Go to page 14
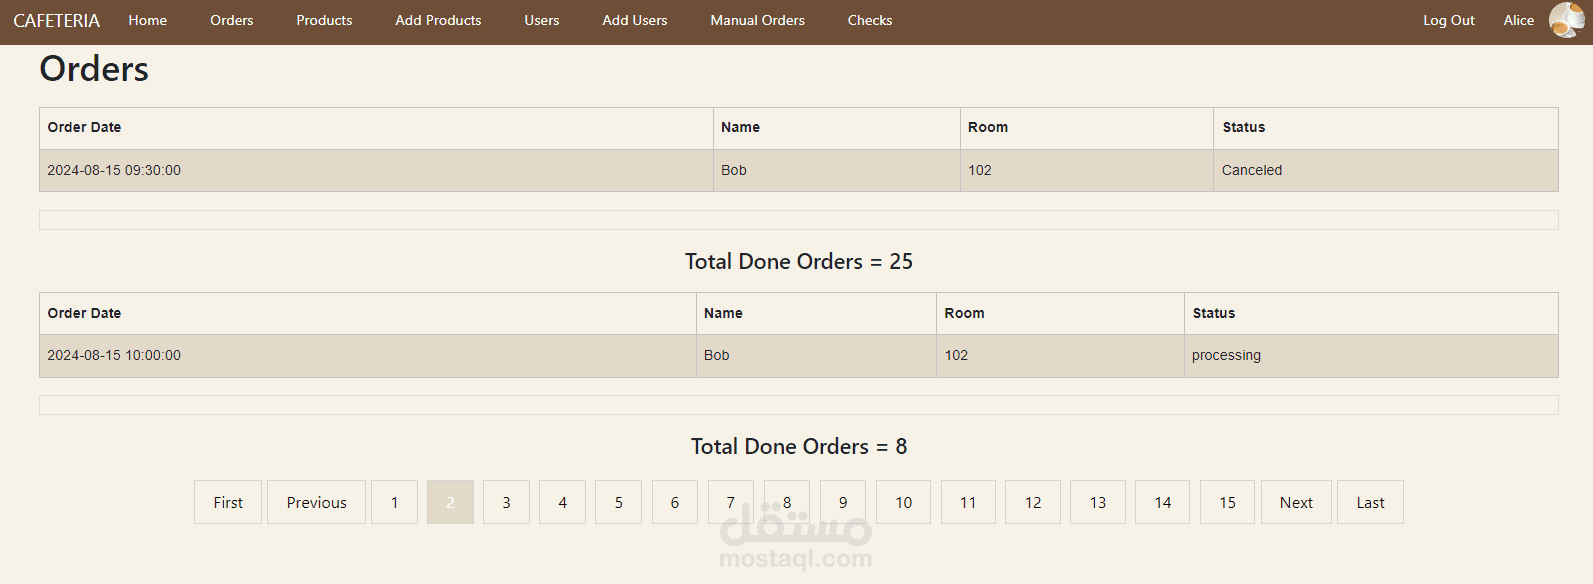Image resolution: width=1593 pixels, height=584 pixels. tap(1162, 502)
